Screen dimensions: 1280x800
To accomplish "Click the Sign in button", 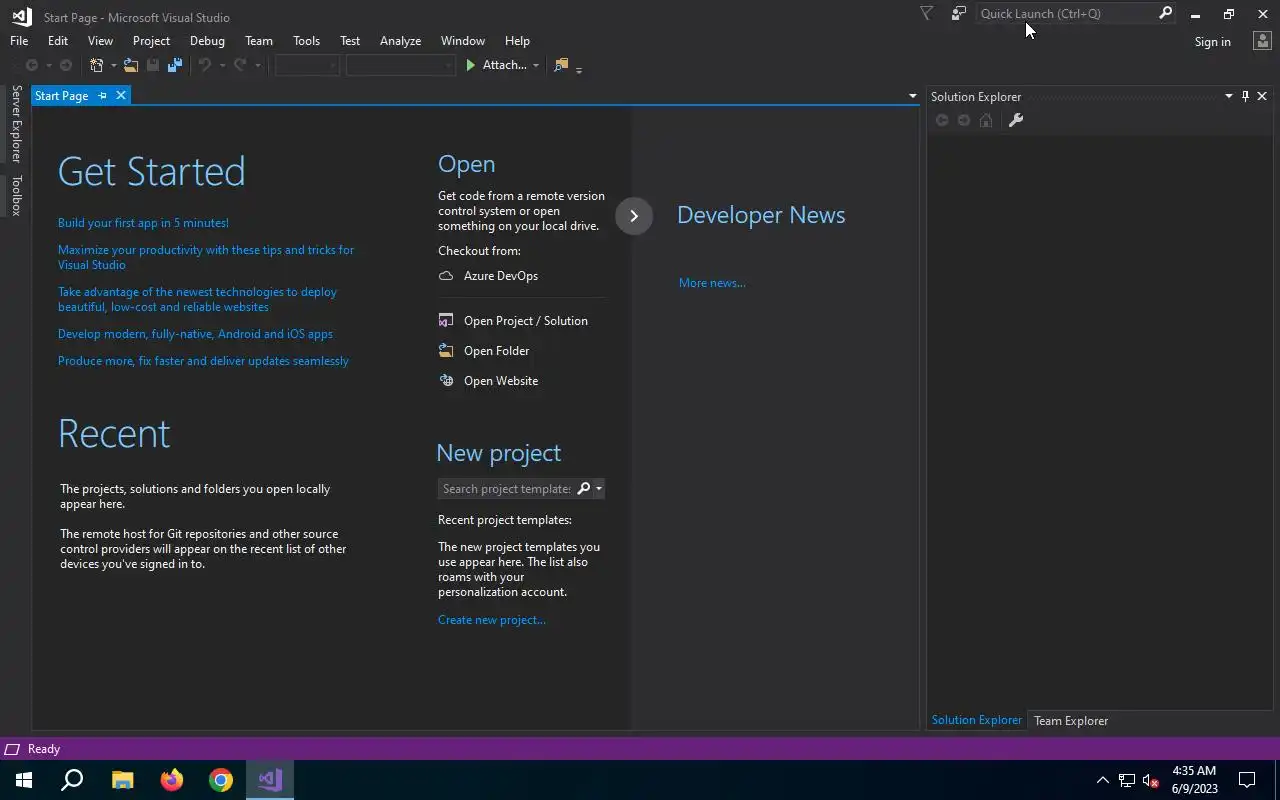I will [x=1212, y=42].
